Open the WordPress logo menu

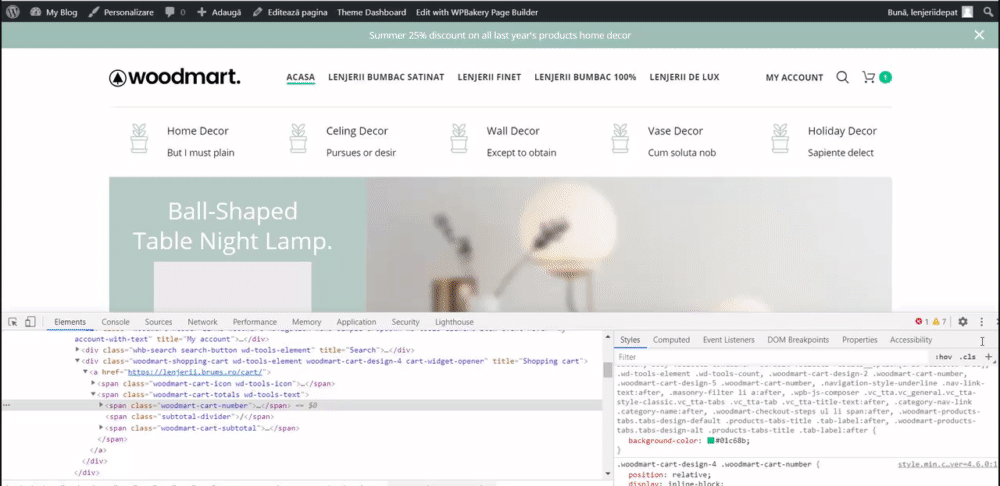(x=13, y=11)
